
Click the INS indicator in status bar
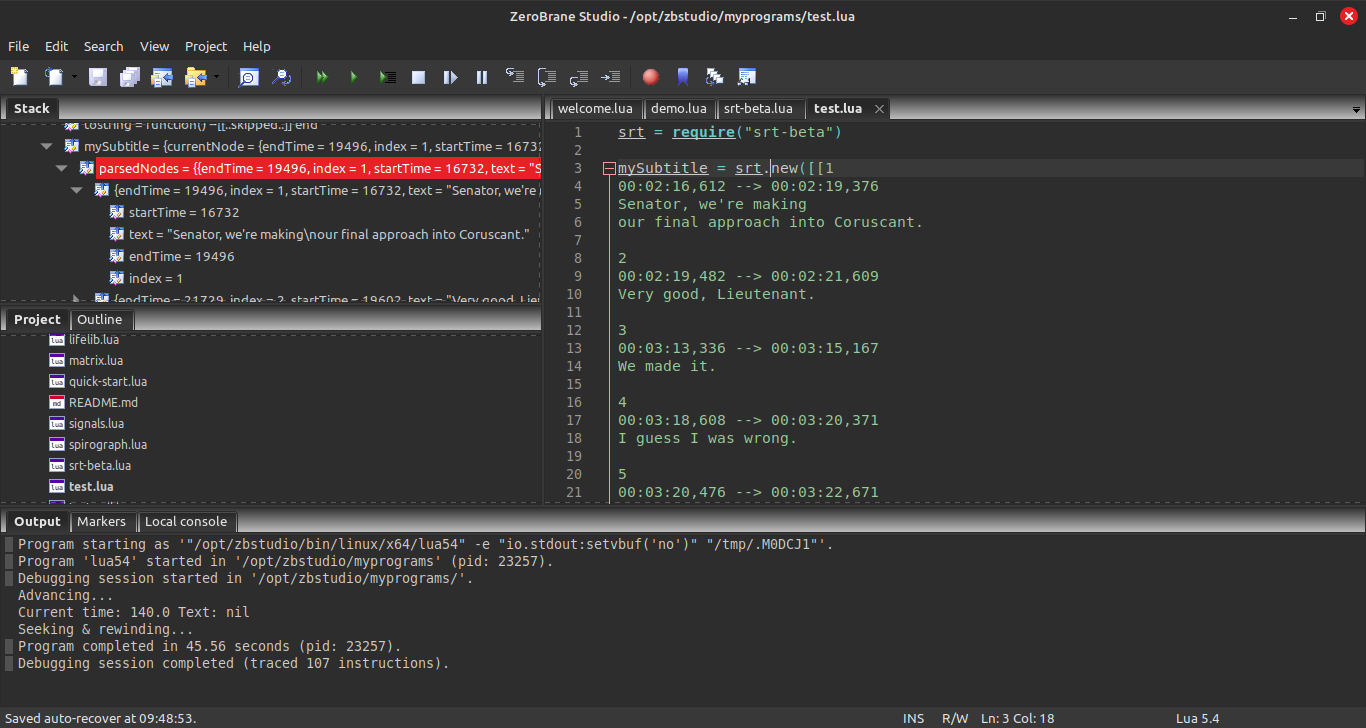[914, 718]
